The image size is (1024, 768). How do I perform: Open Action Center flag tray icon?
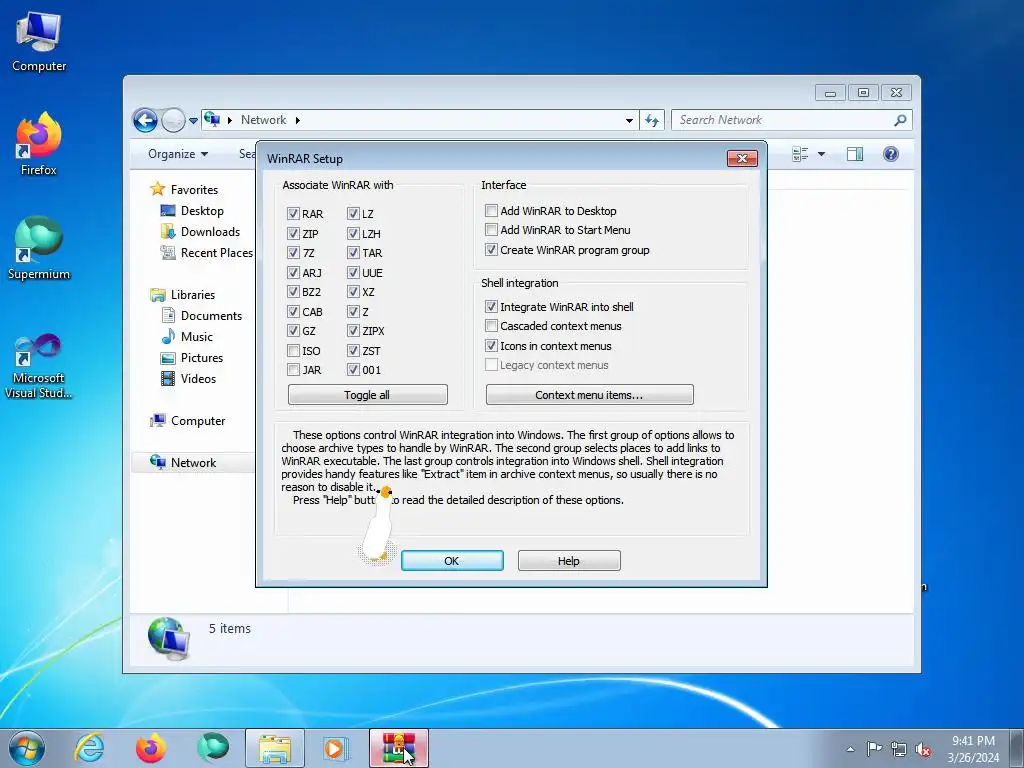(874, 749)
